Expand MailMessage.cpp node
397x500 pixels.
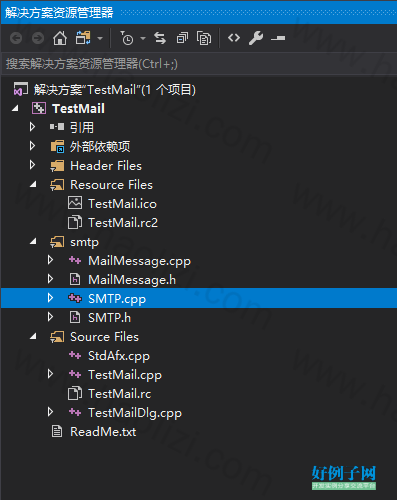click(50, 260)
